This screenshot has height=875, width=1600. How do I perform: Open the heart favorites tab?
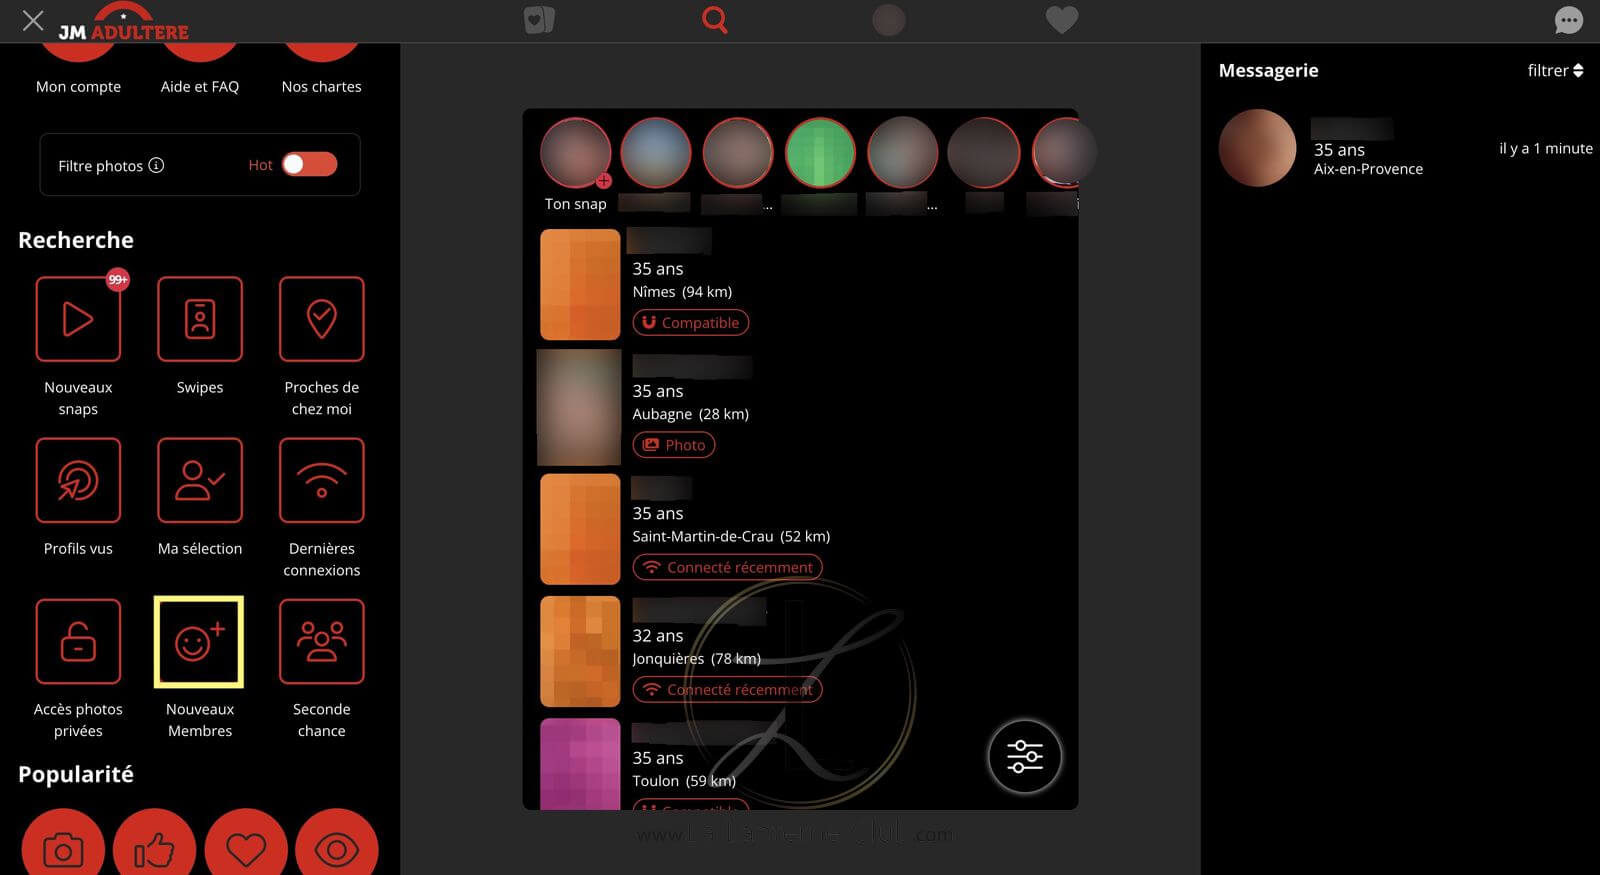(x=1061, y=20)
